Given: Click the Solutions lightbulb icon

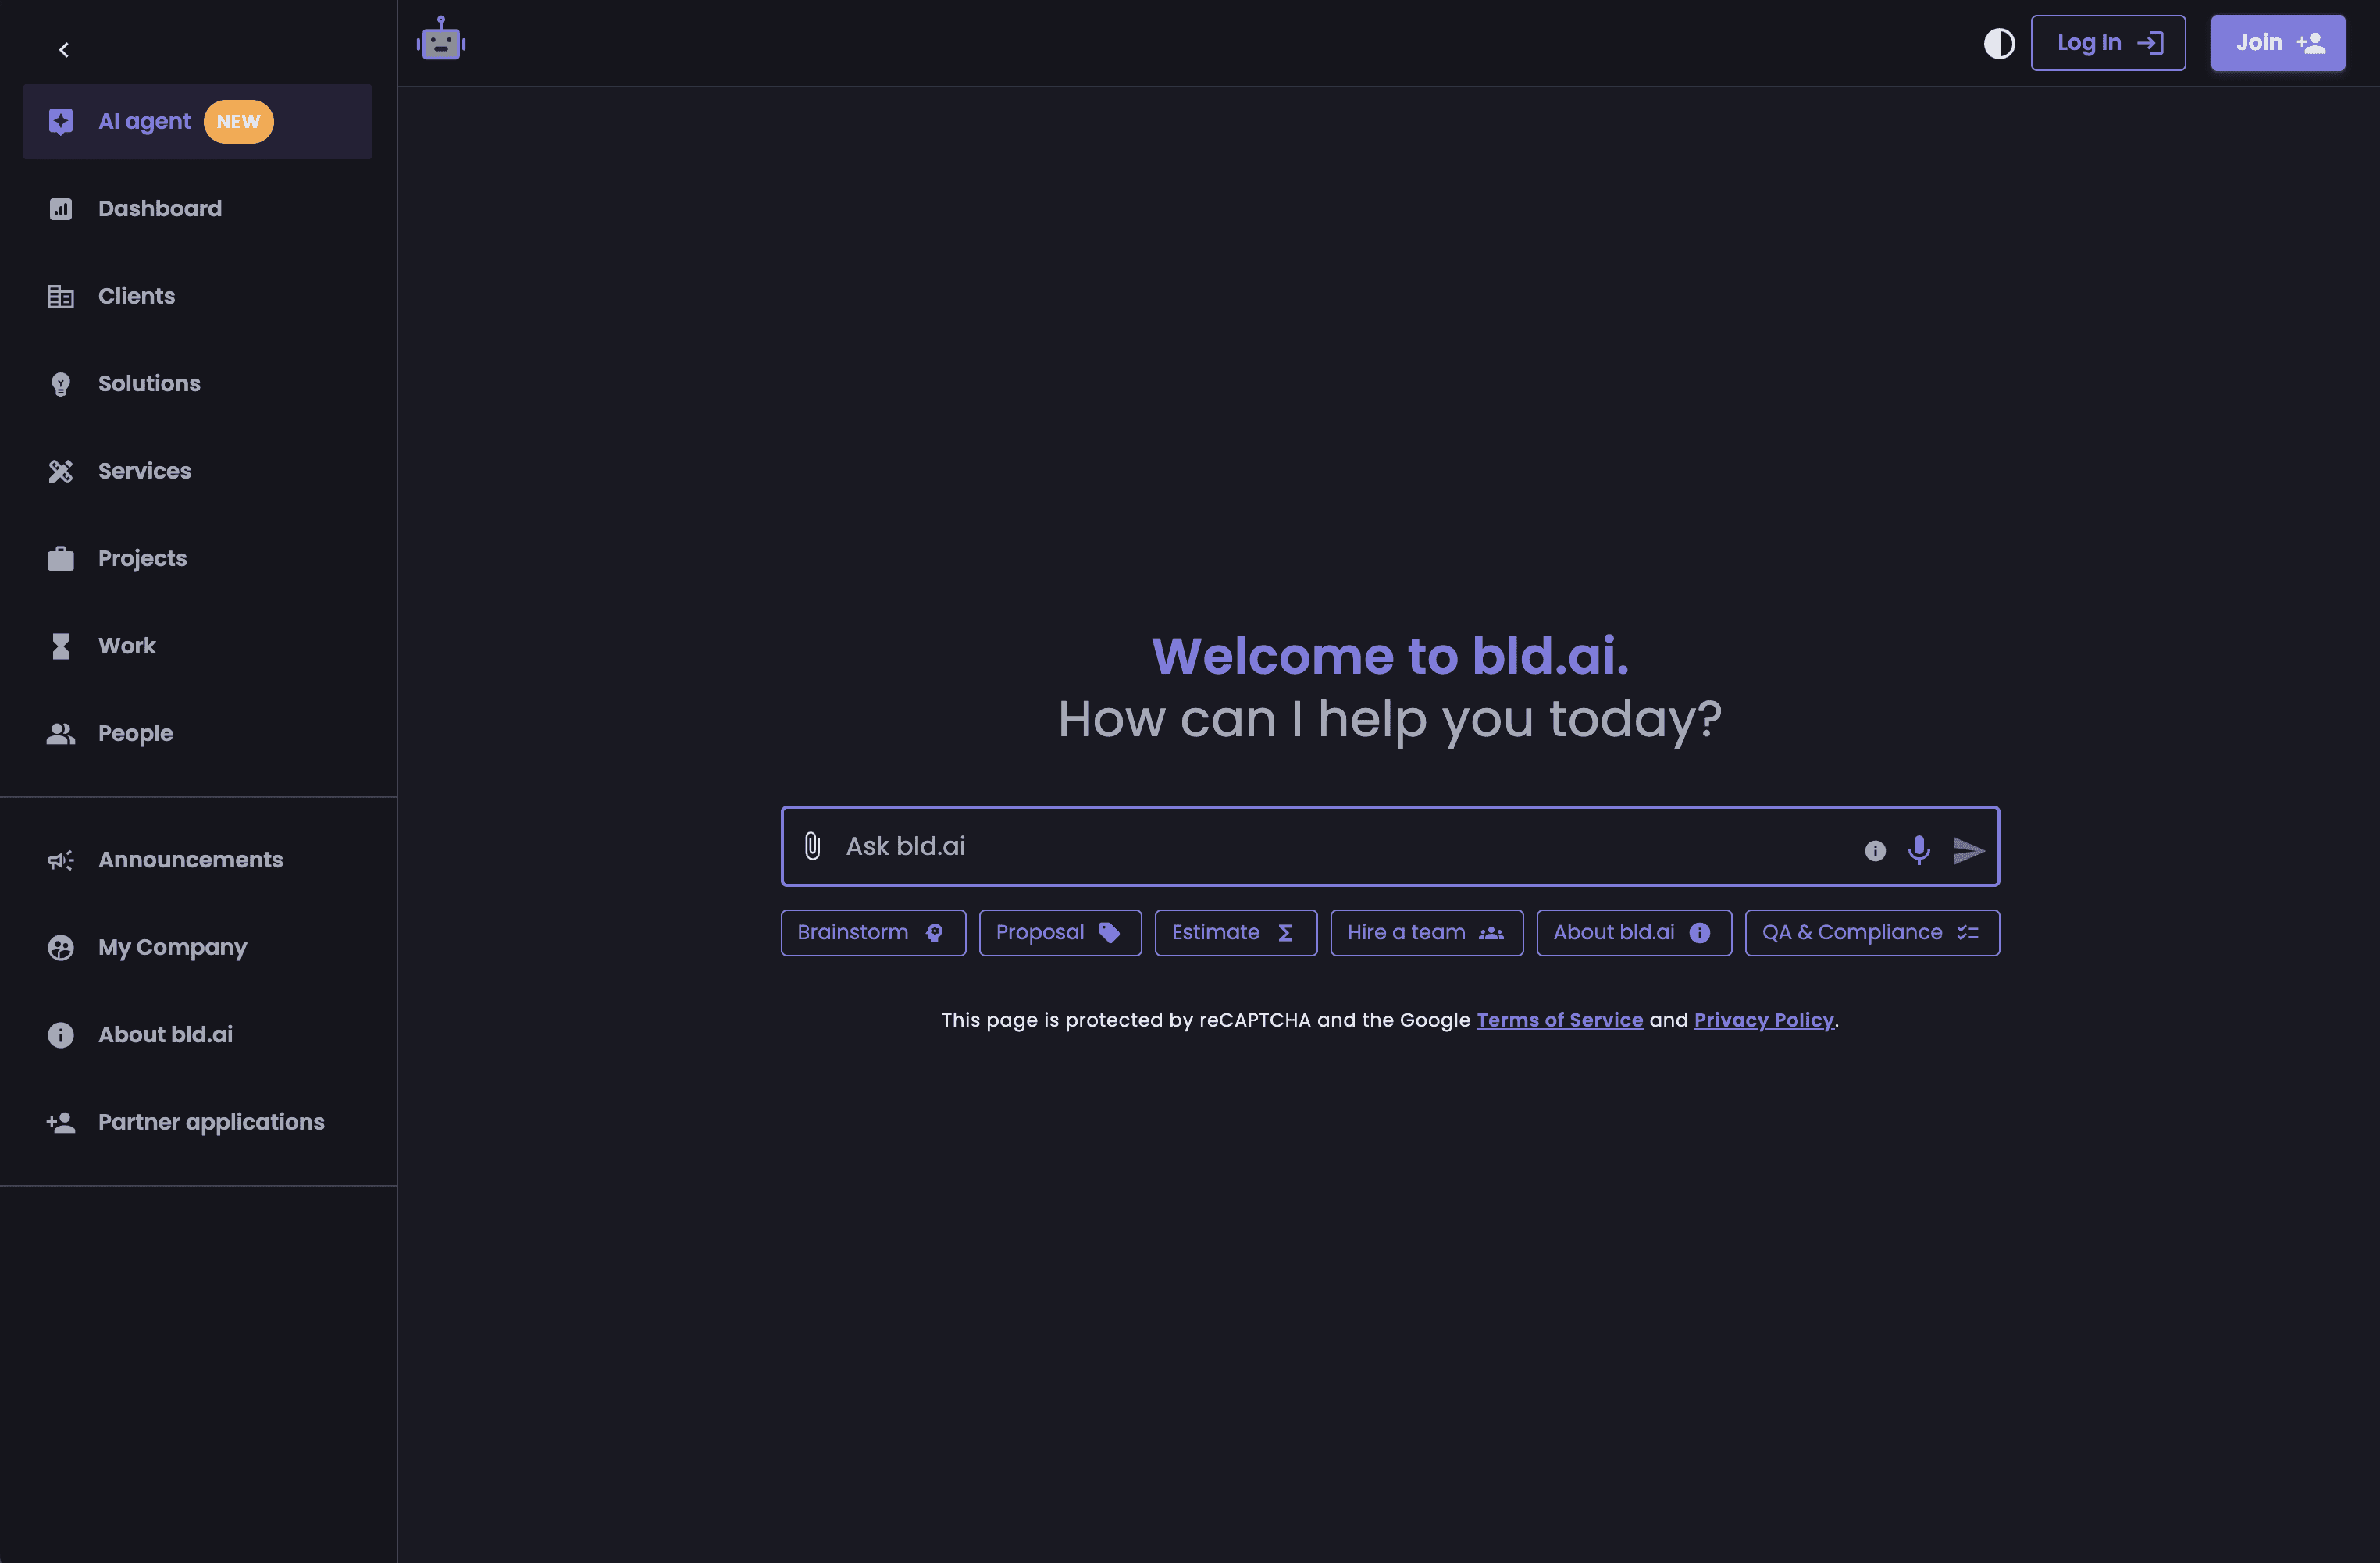Looking at the screenshot, I should pyautogui.click(x=61, y=385).
